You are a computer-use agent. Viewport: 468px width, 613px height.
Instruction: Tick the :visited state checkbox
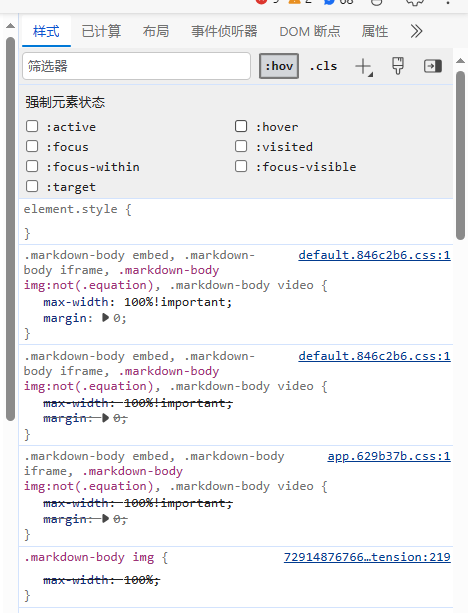(x=241, y=146)
